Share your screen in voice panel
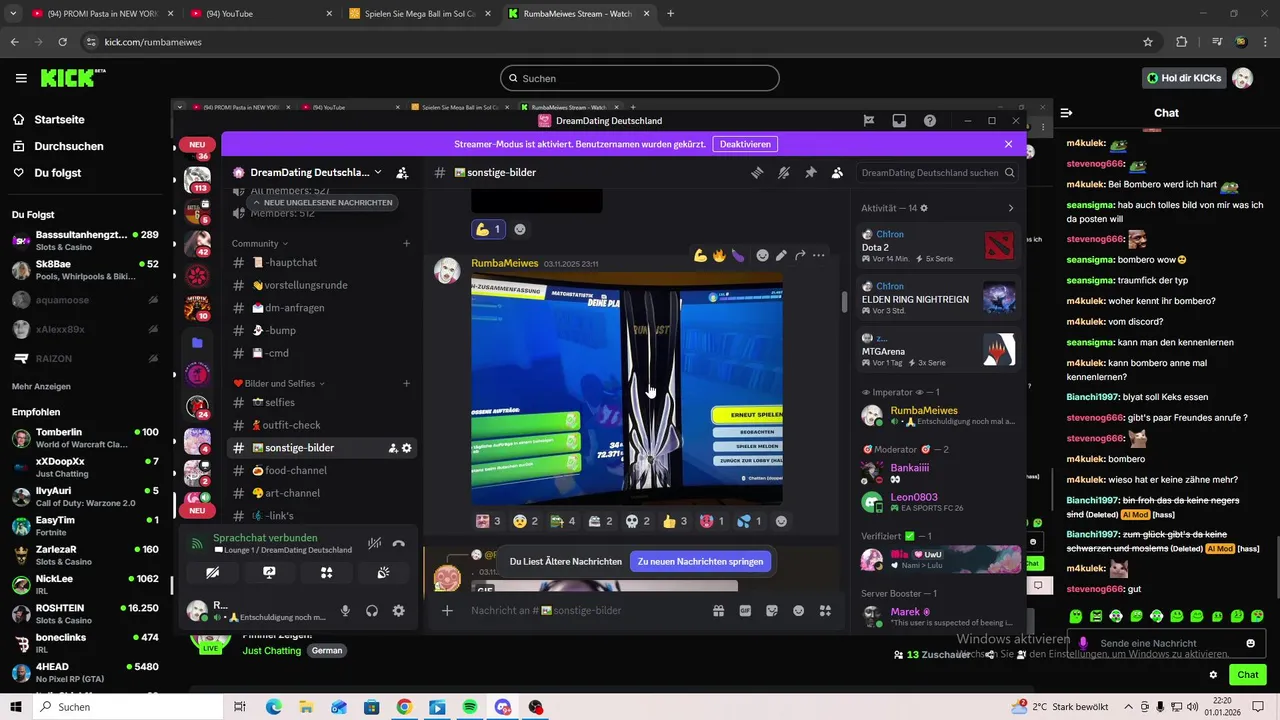Screen dimensions: 1280x720 click(269, 573)
